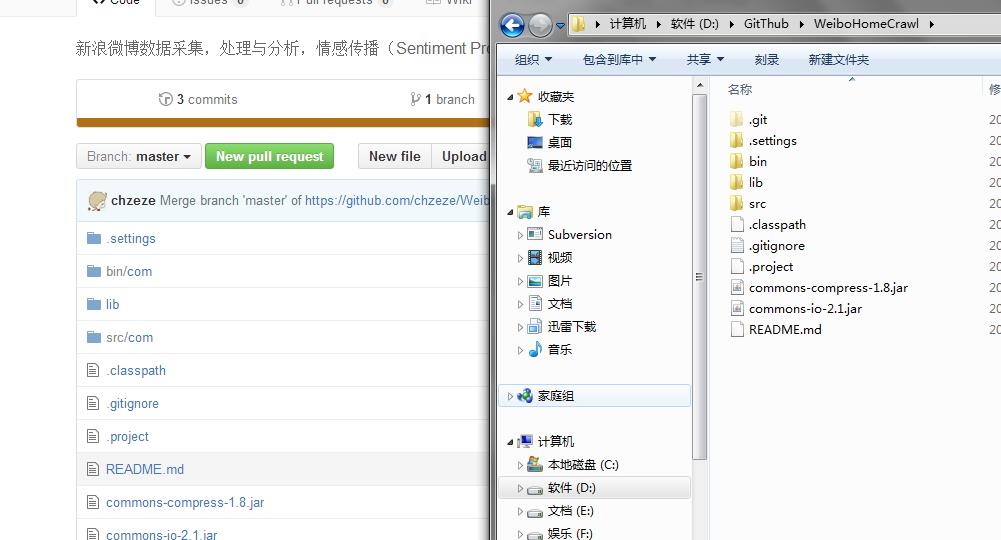View the 3 commits link on GitHub
The width and height of the screenshot is (1001, 540).
tap(198, 99)
